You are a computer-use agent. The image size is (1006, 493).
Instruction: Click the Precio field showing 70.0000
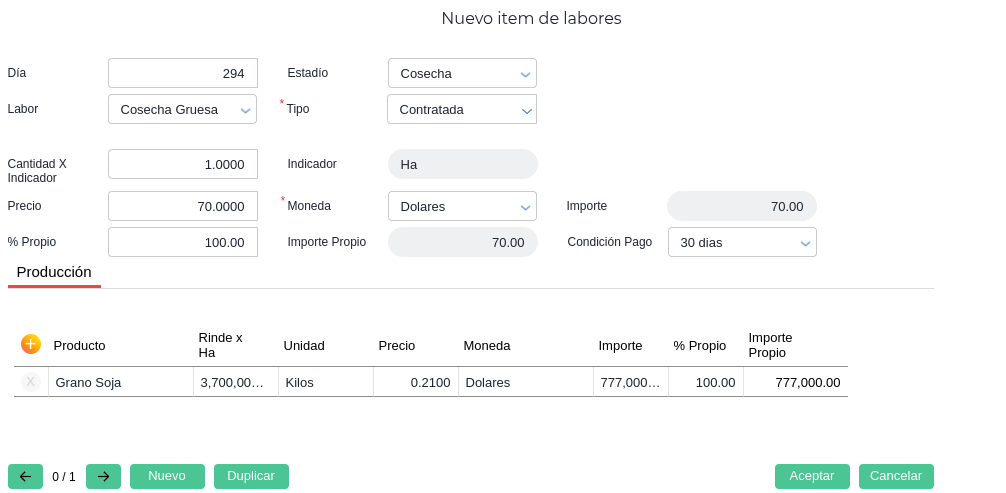[183, 206]
